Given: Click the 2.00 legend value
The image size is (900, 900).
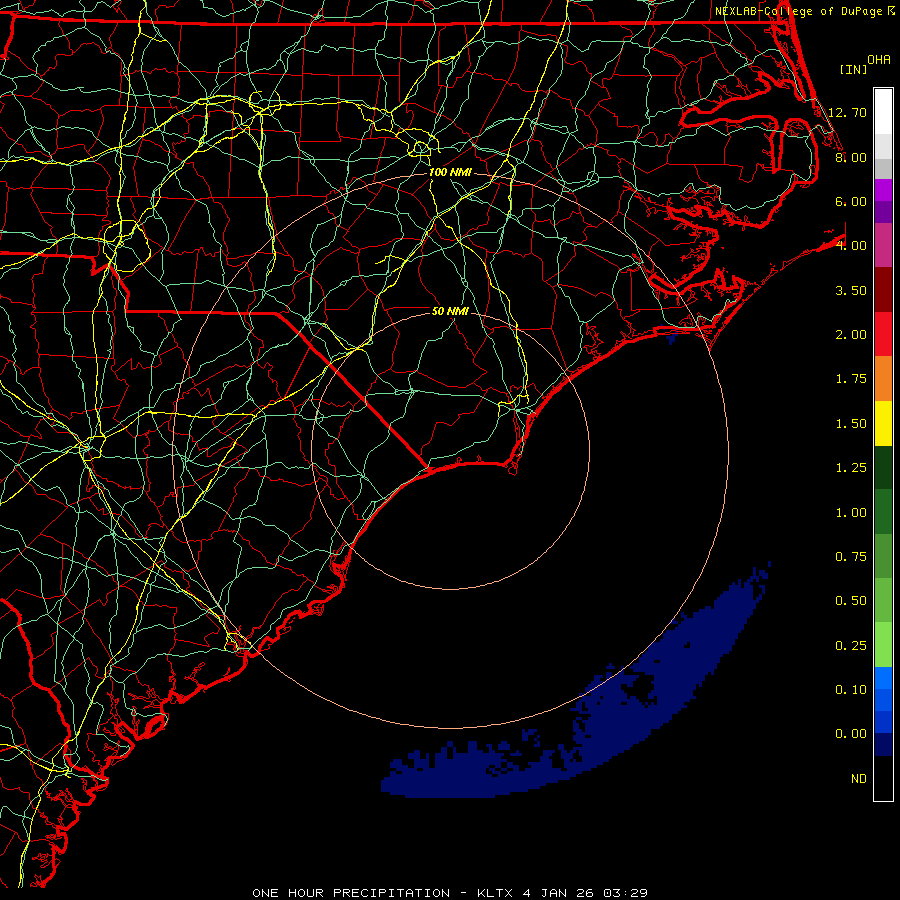Looking at the screenshot, I should tap(851, 335).
